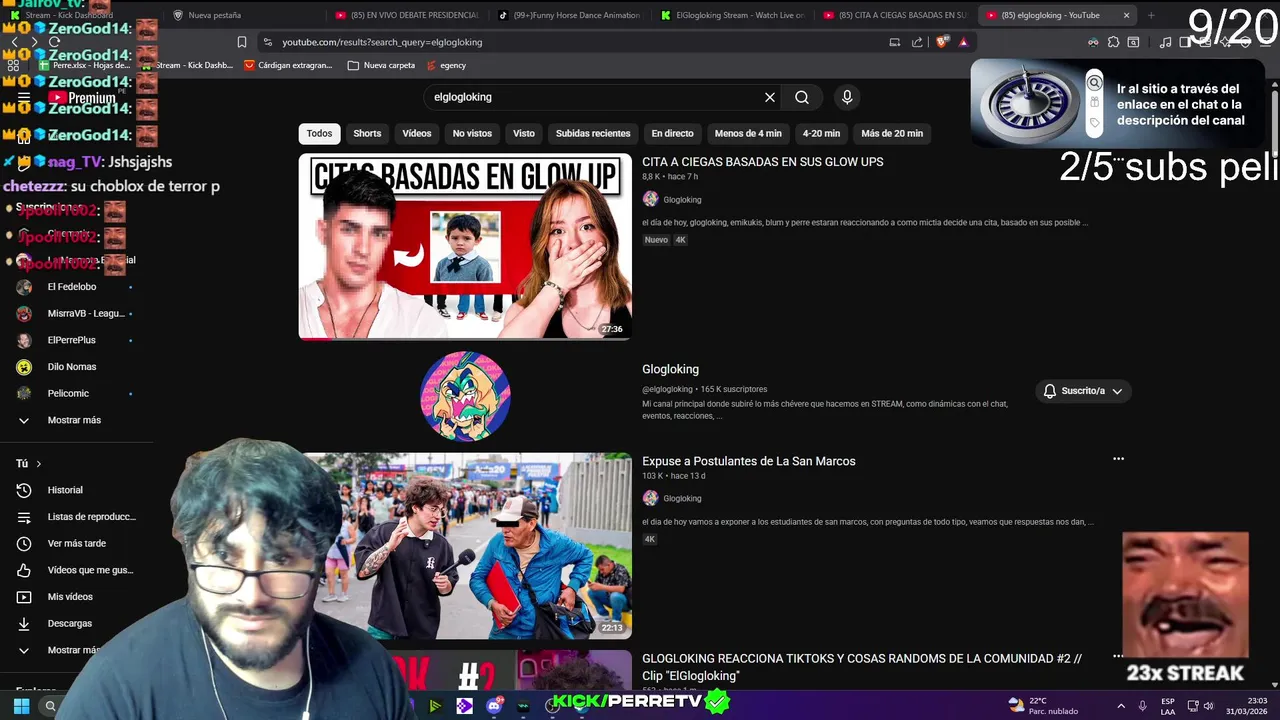Open Expuse a Postulantes de La San Marcos title
The height and width of the screenshot is (720, 1280).
(x=748, y=461)
